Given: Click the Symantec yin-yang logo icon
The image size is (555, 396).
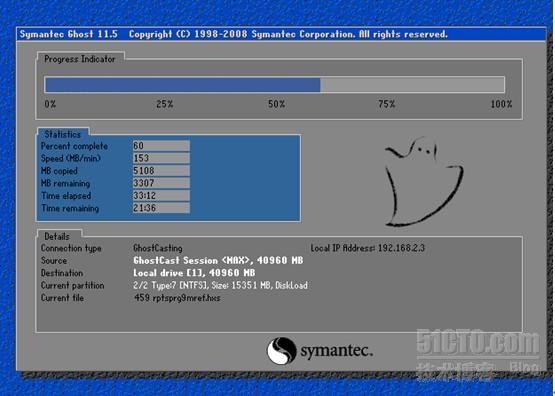Looking at the screenshot, I should pos(281,351).
